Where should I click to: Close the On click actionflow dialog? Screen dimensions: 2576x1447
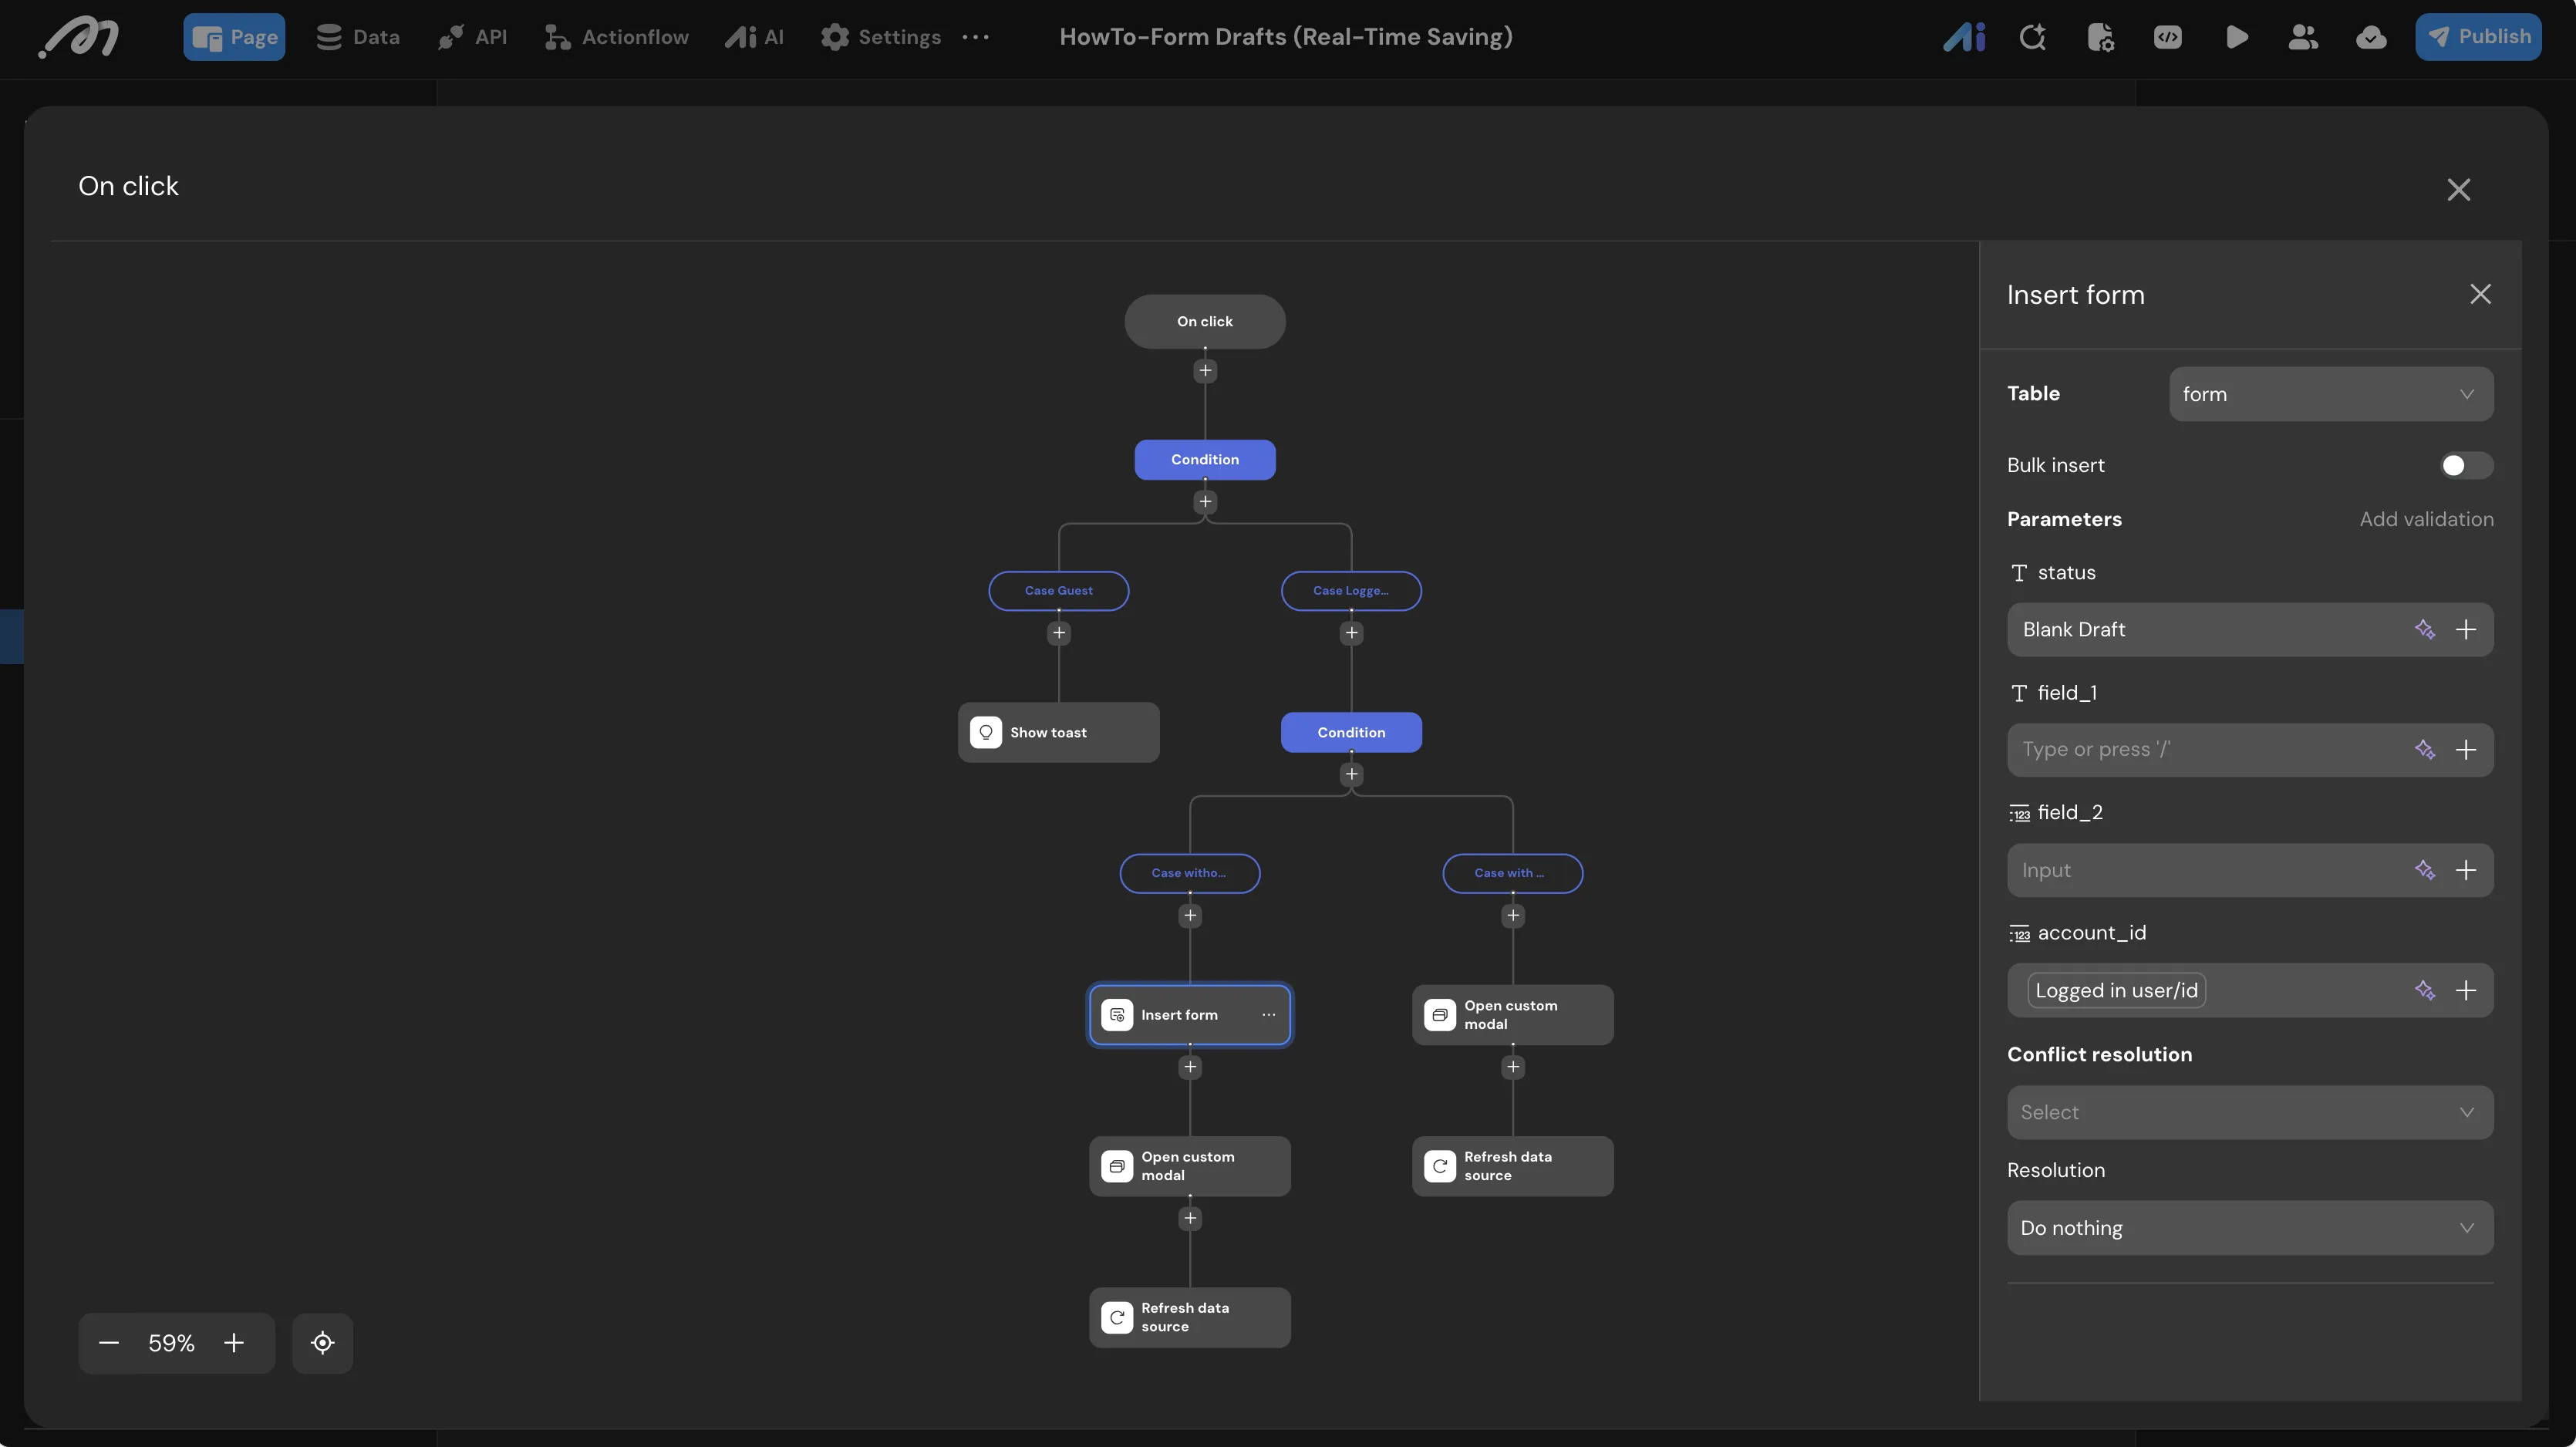click(x=2459, y=190)
